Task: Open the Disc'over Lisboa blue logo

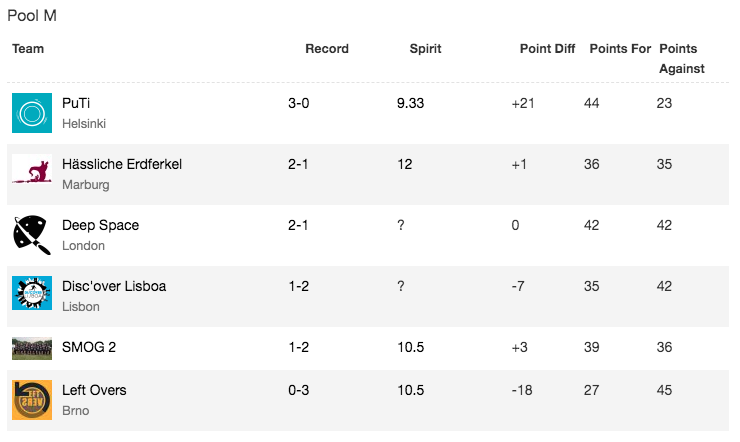Action: coord(32,292)
